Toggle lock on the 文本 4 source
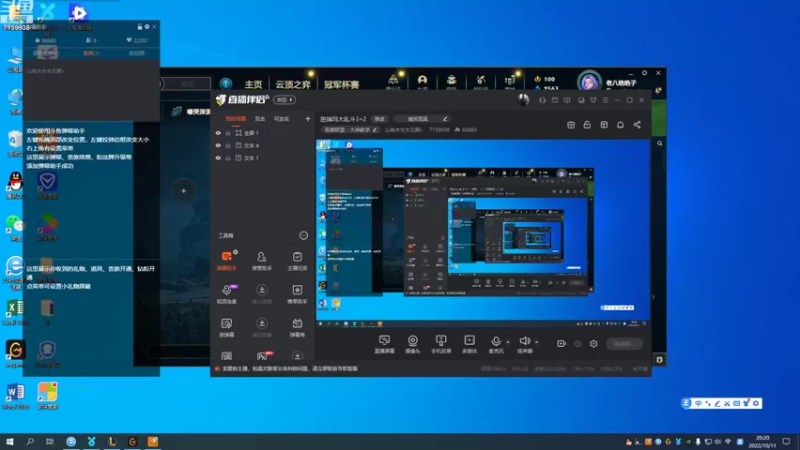 228,145
